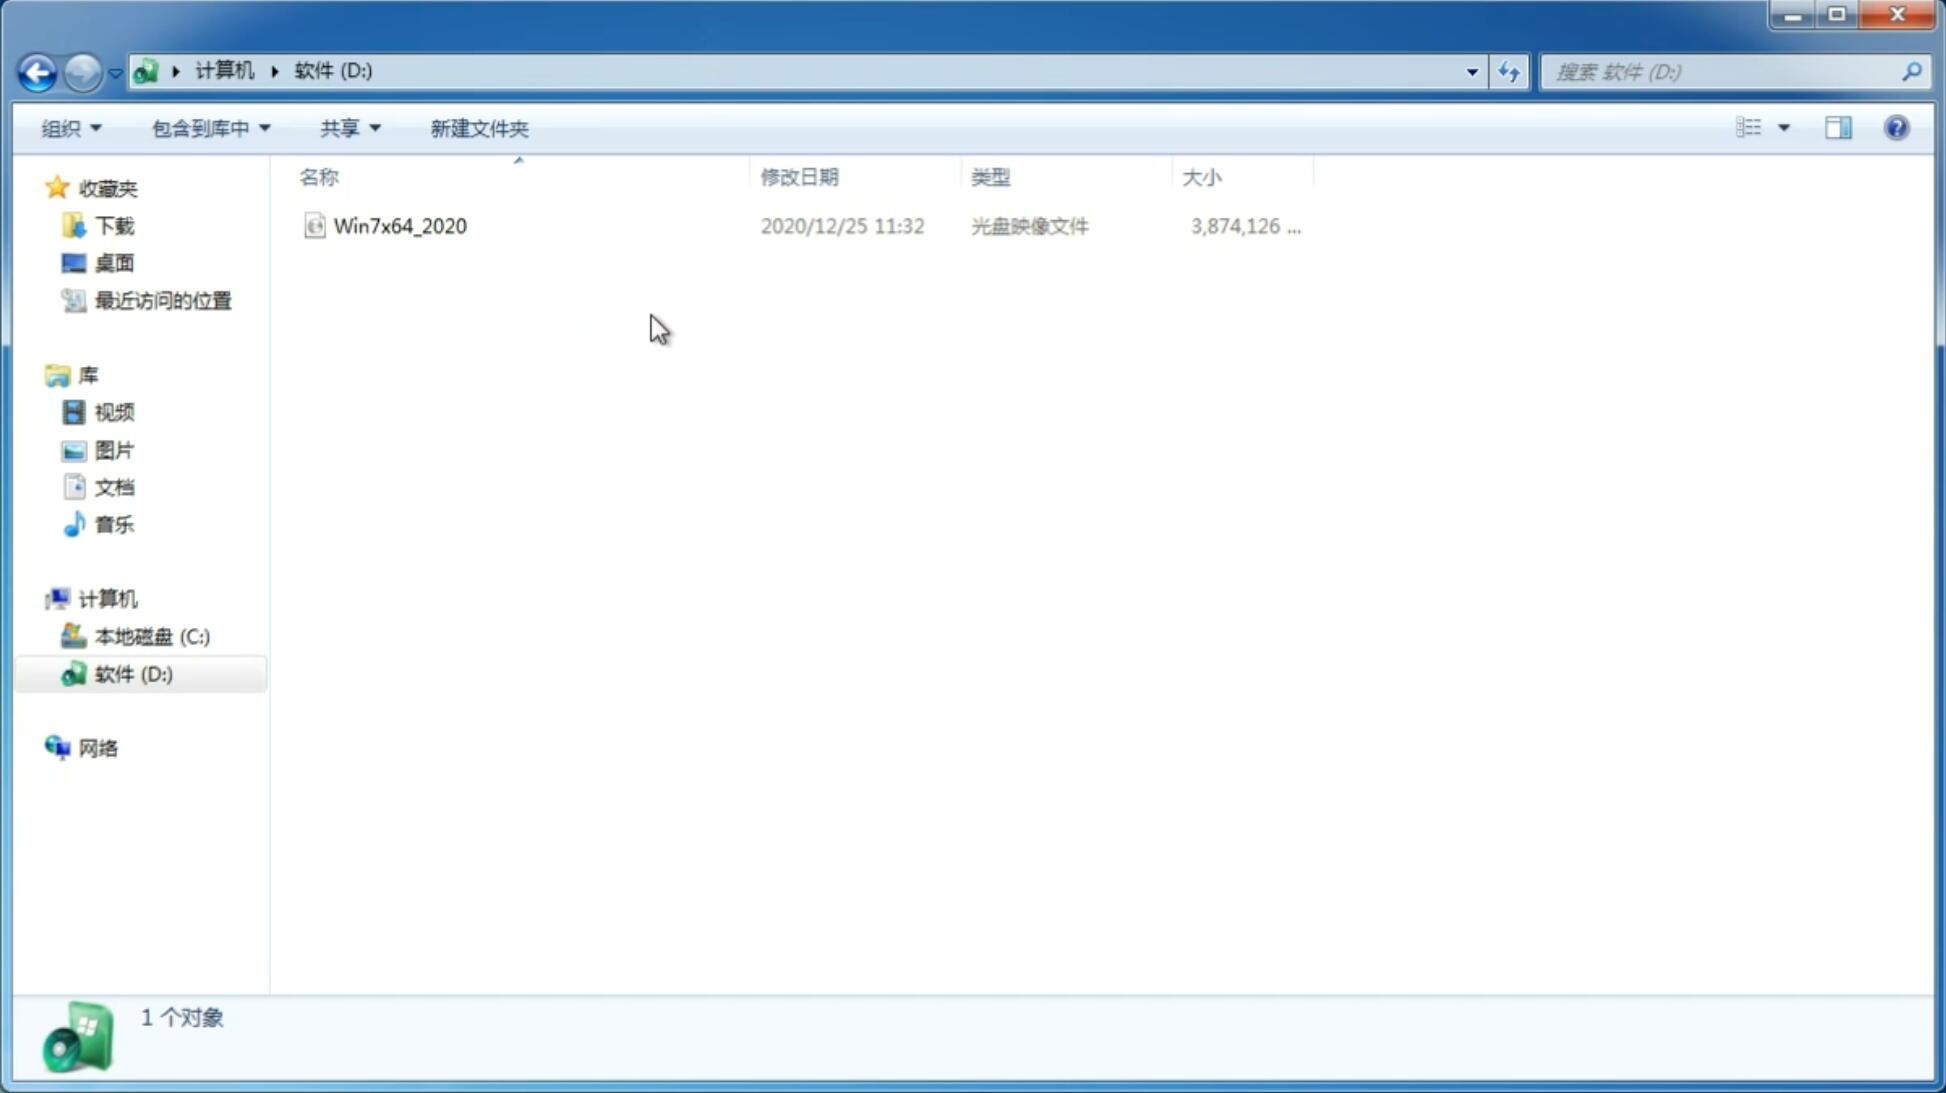1946x1093 pixels.
Task: Navigate to 本地磁盘 (C:) drive
Action: click(x=151, y=636)
